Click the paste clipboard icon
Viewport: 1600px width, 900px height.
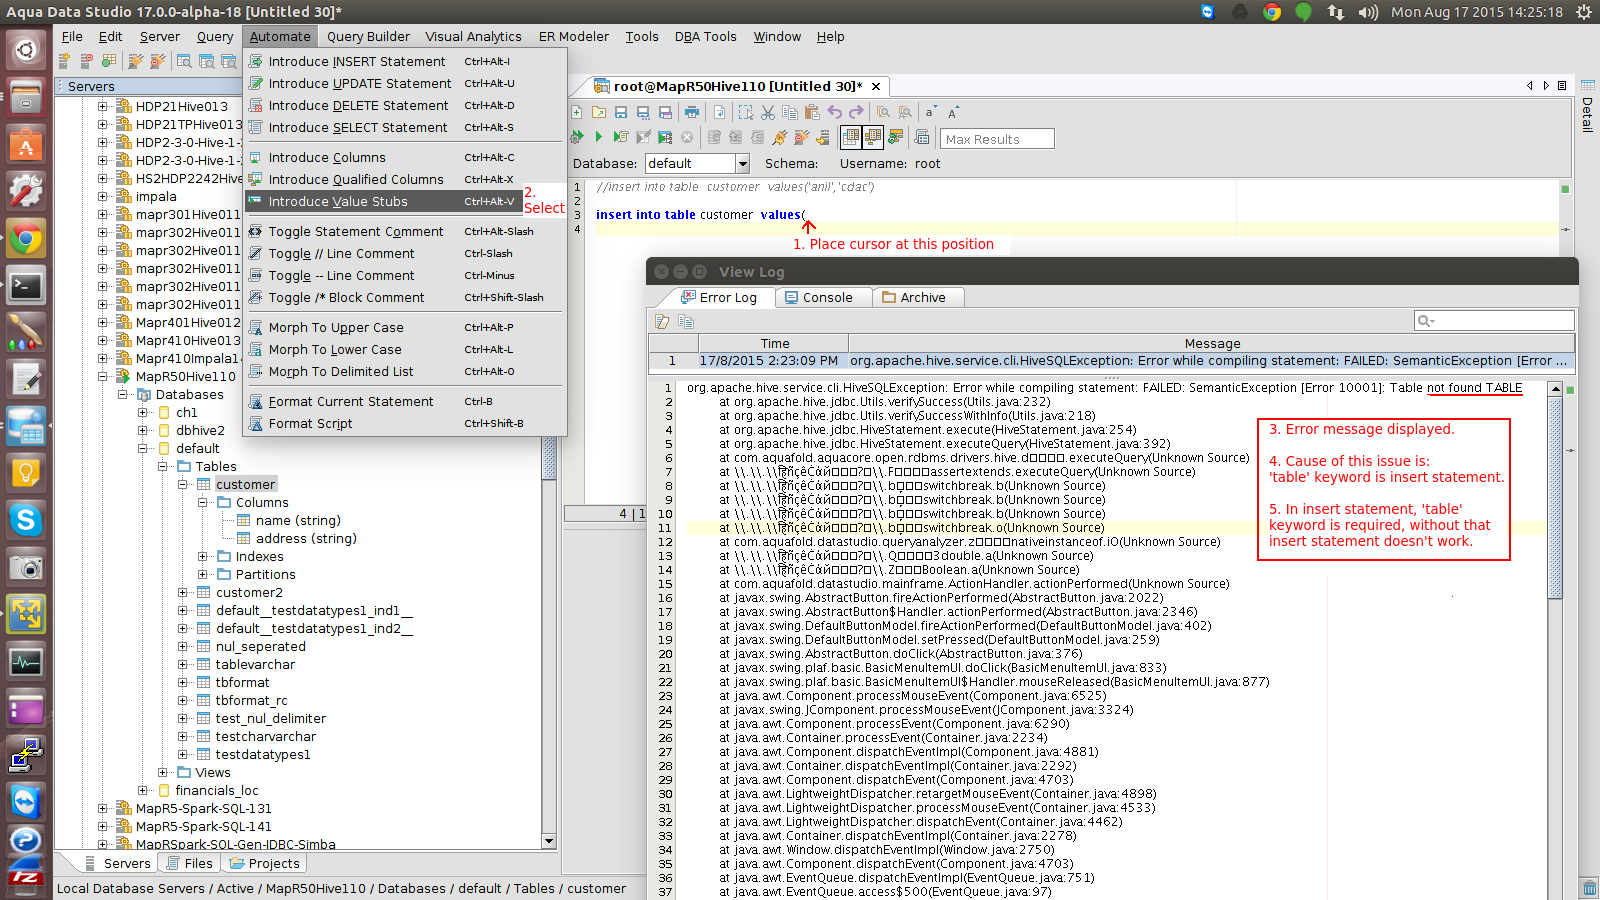point(812,112)
